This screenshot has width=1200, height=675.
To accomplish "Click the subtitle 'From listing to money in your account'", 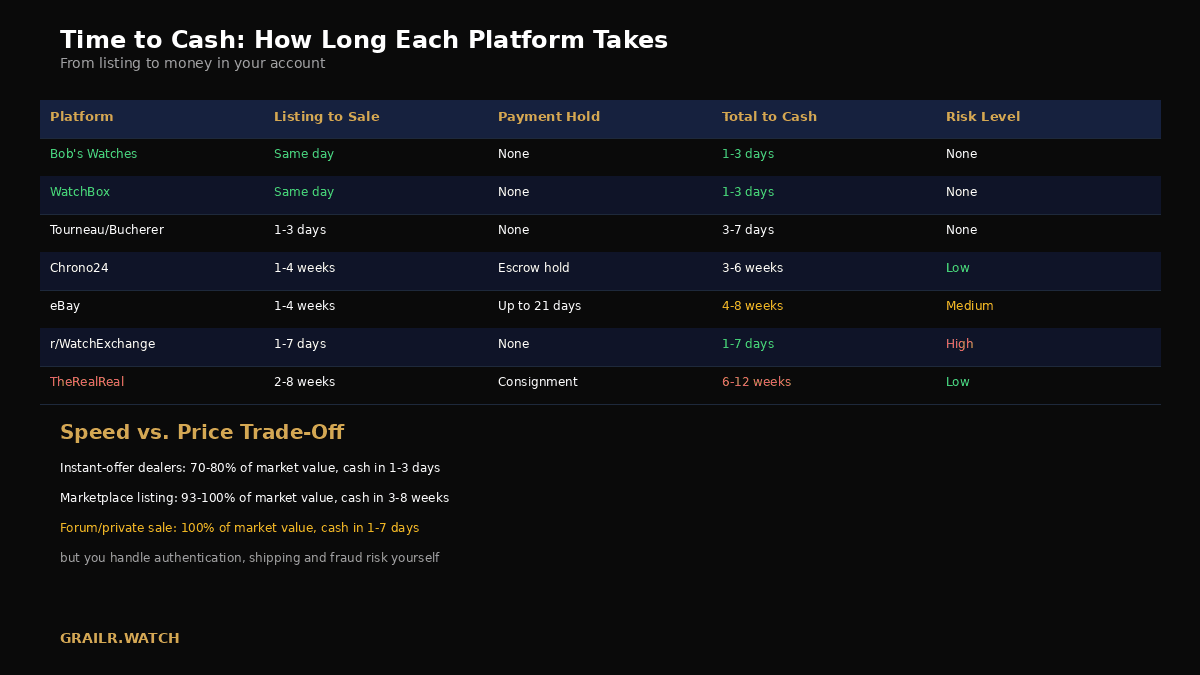I will (193, 64).
